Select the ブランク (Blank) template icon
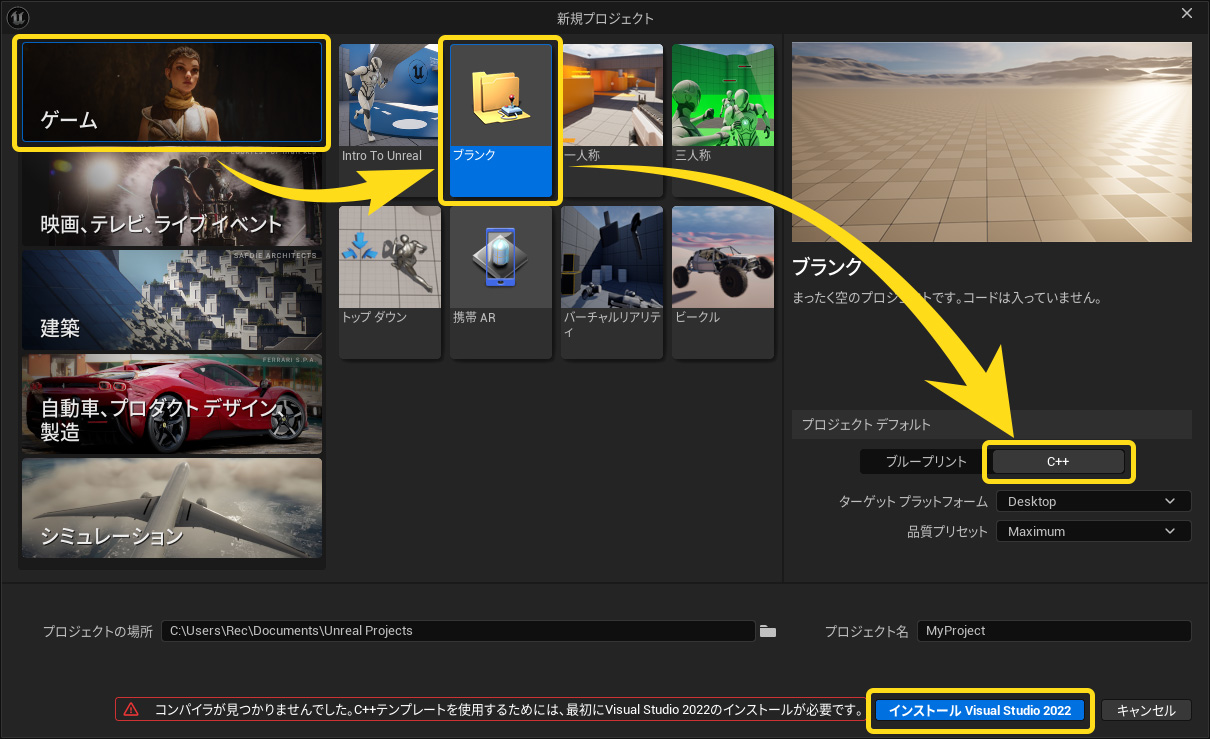This screenshot has height=739, width=1210. (500, 95)
